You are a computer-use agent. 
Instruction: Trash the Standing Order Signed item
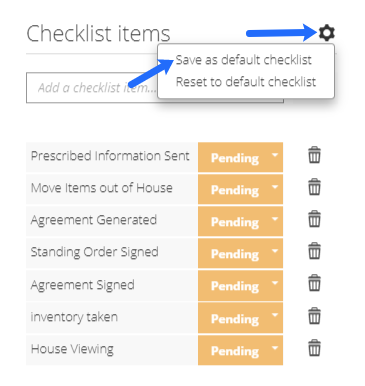(314, 251)
